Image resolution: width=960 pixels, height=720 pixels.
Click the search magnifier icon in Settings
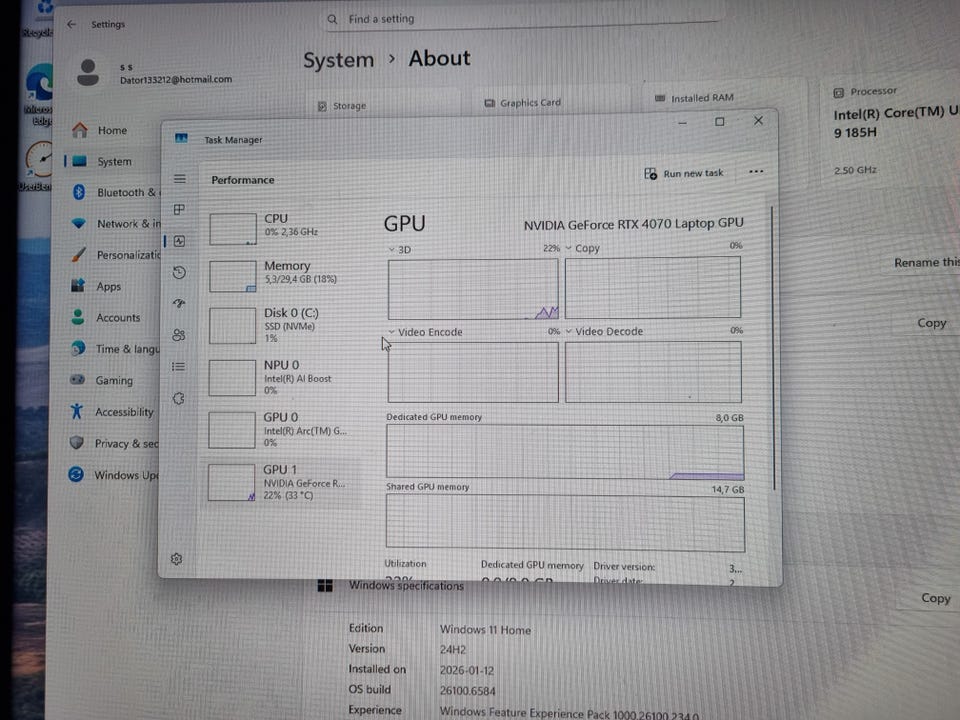pyautogui.click(x=332, y=19)
